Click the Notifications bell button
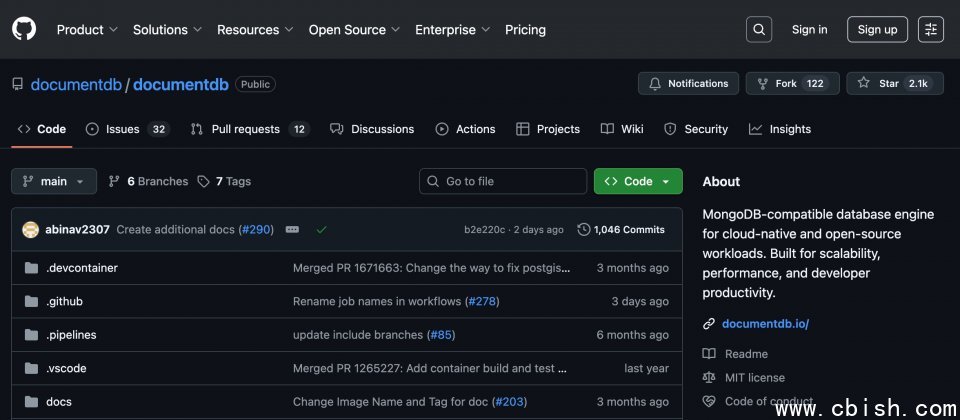The image size is (960, 420). pos(688,83)
